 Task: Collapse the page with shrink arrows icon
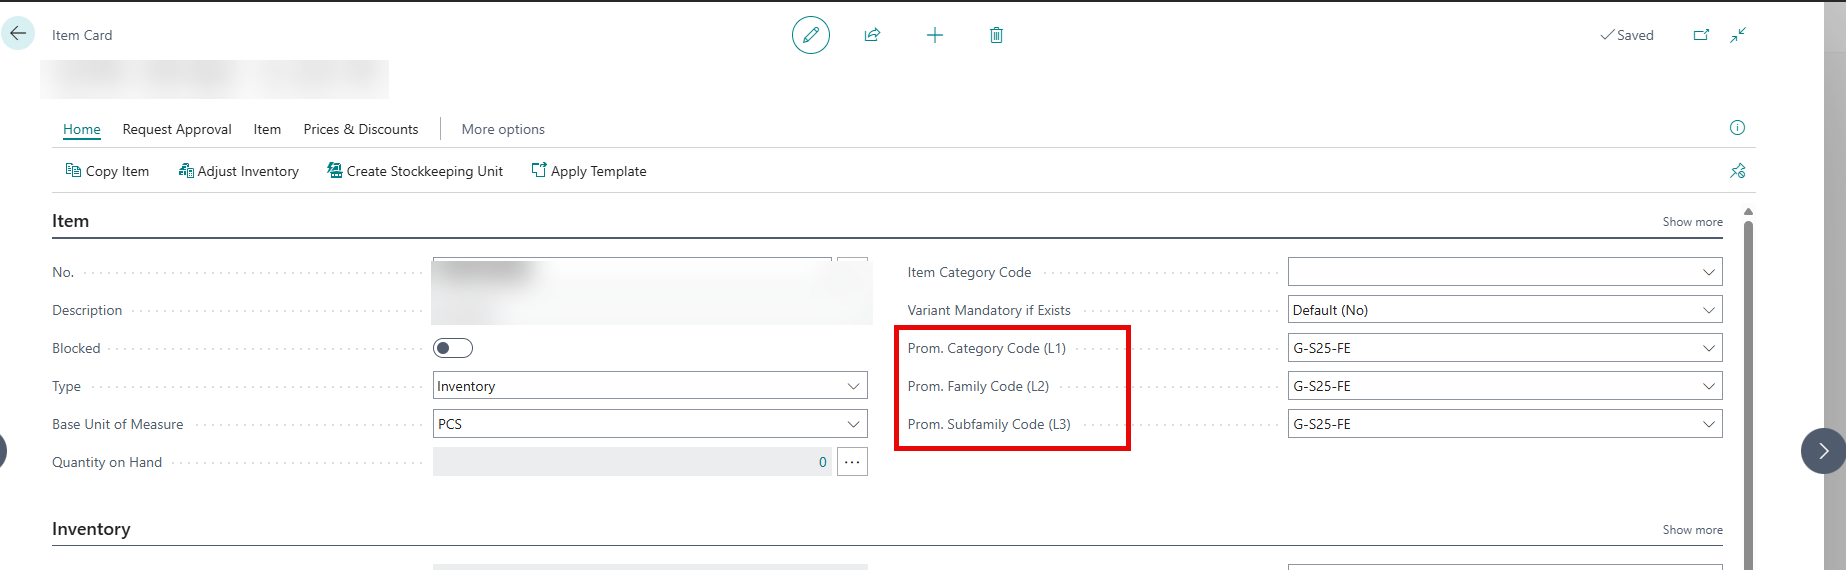pyautogui.click(x=1738, y=35)
